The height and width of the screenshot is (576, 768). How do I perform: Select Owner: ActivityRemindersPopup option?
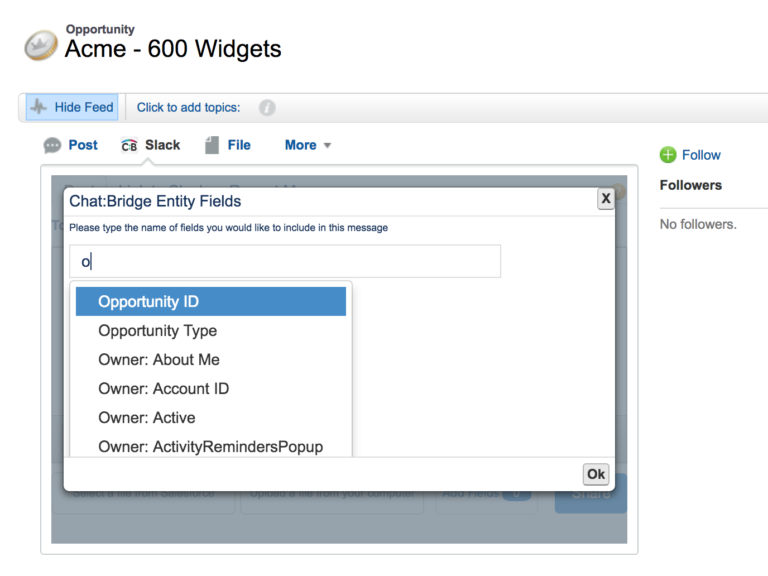point(211,446)
